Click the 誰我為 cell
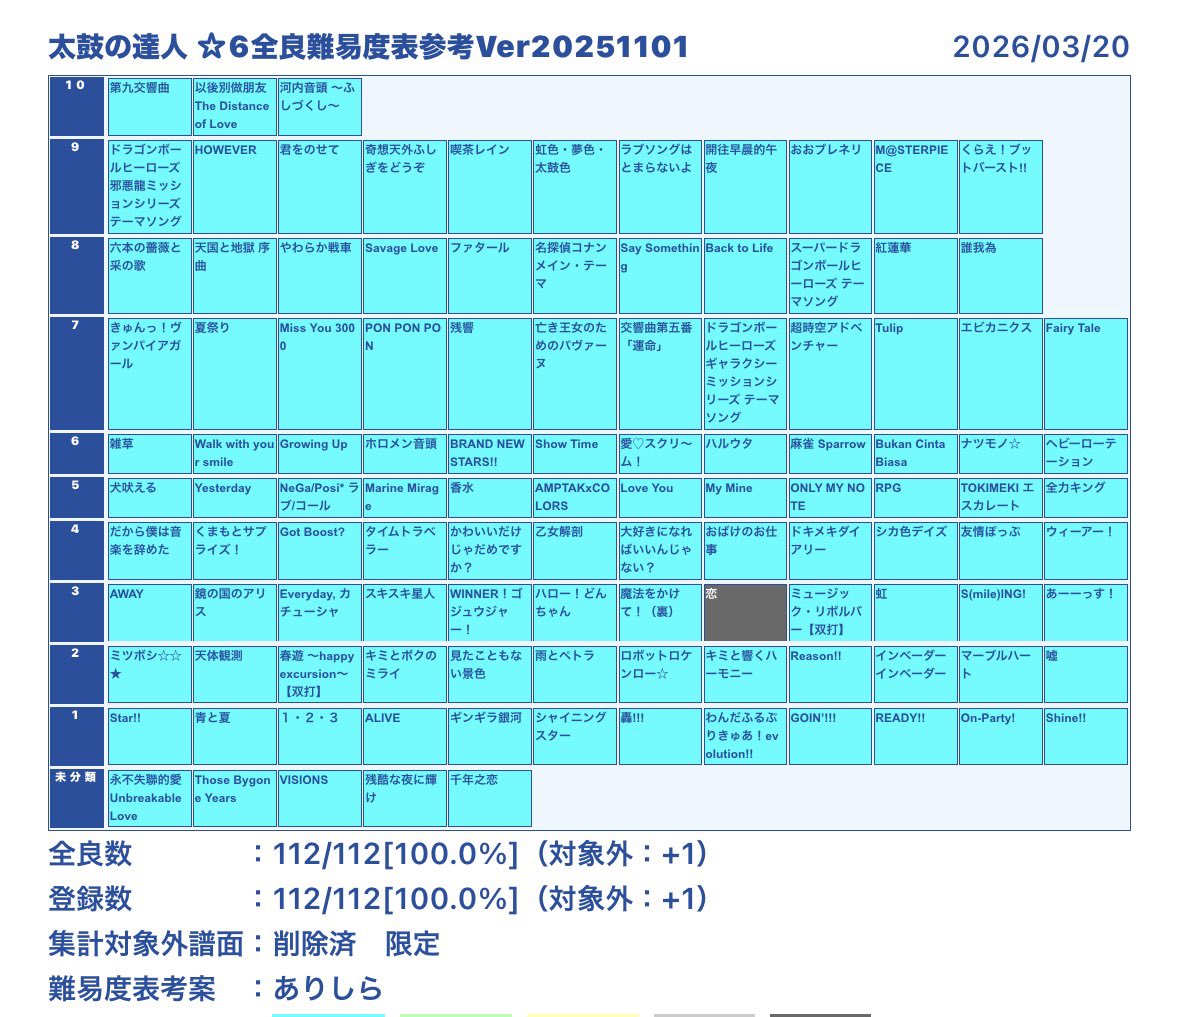1179x1017 pixels. 1000,275
